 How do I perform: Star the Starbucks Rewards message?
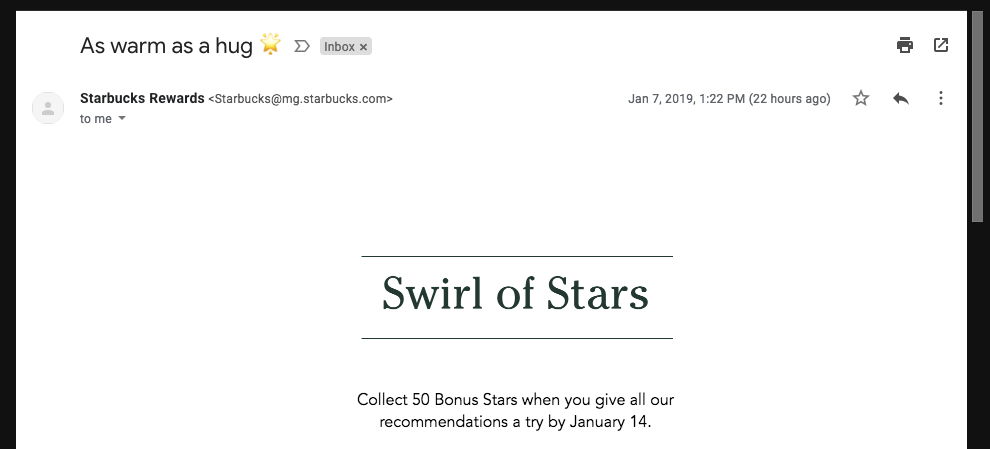(861, 98)
